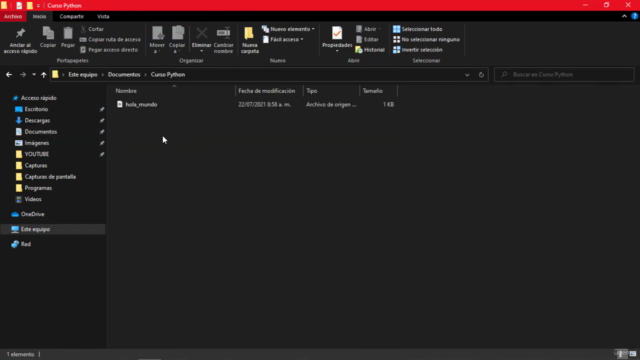Go forward with the right arrow
Viewport: 640px width, 360px height.
[x=23, y=75]
